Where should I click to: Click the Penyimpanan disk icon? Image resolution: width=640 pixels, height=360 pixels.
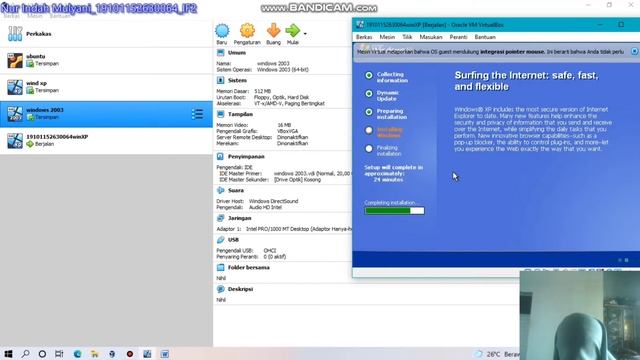[x=220, y=157]
